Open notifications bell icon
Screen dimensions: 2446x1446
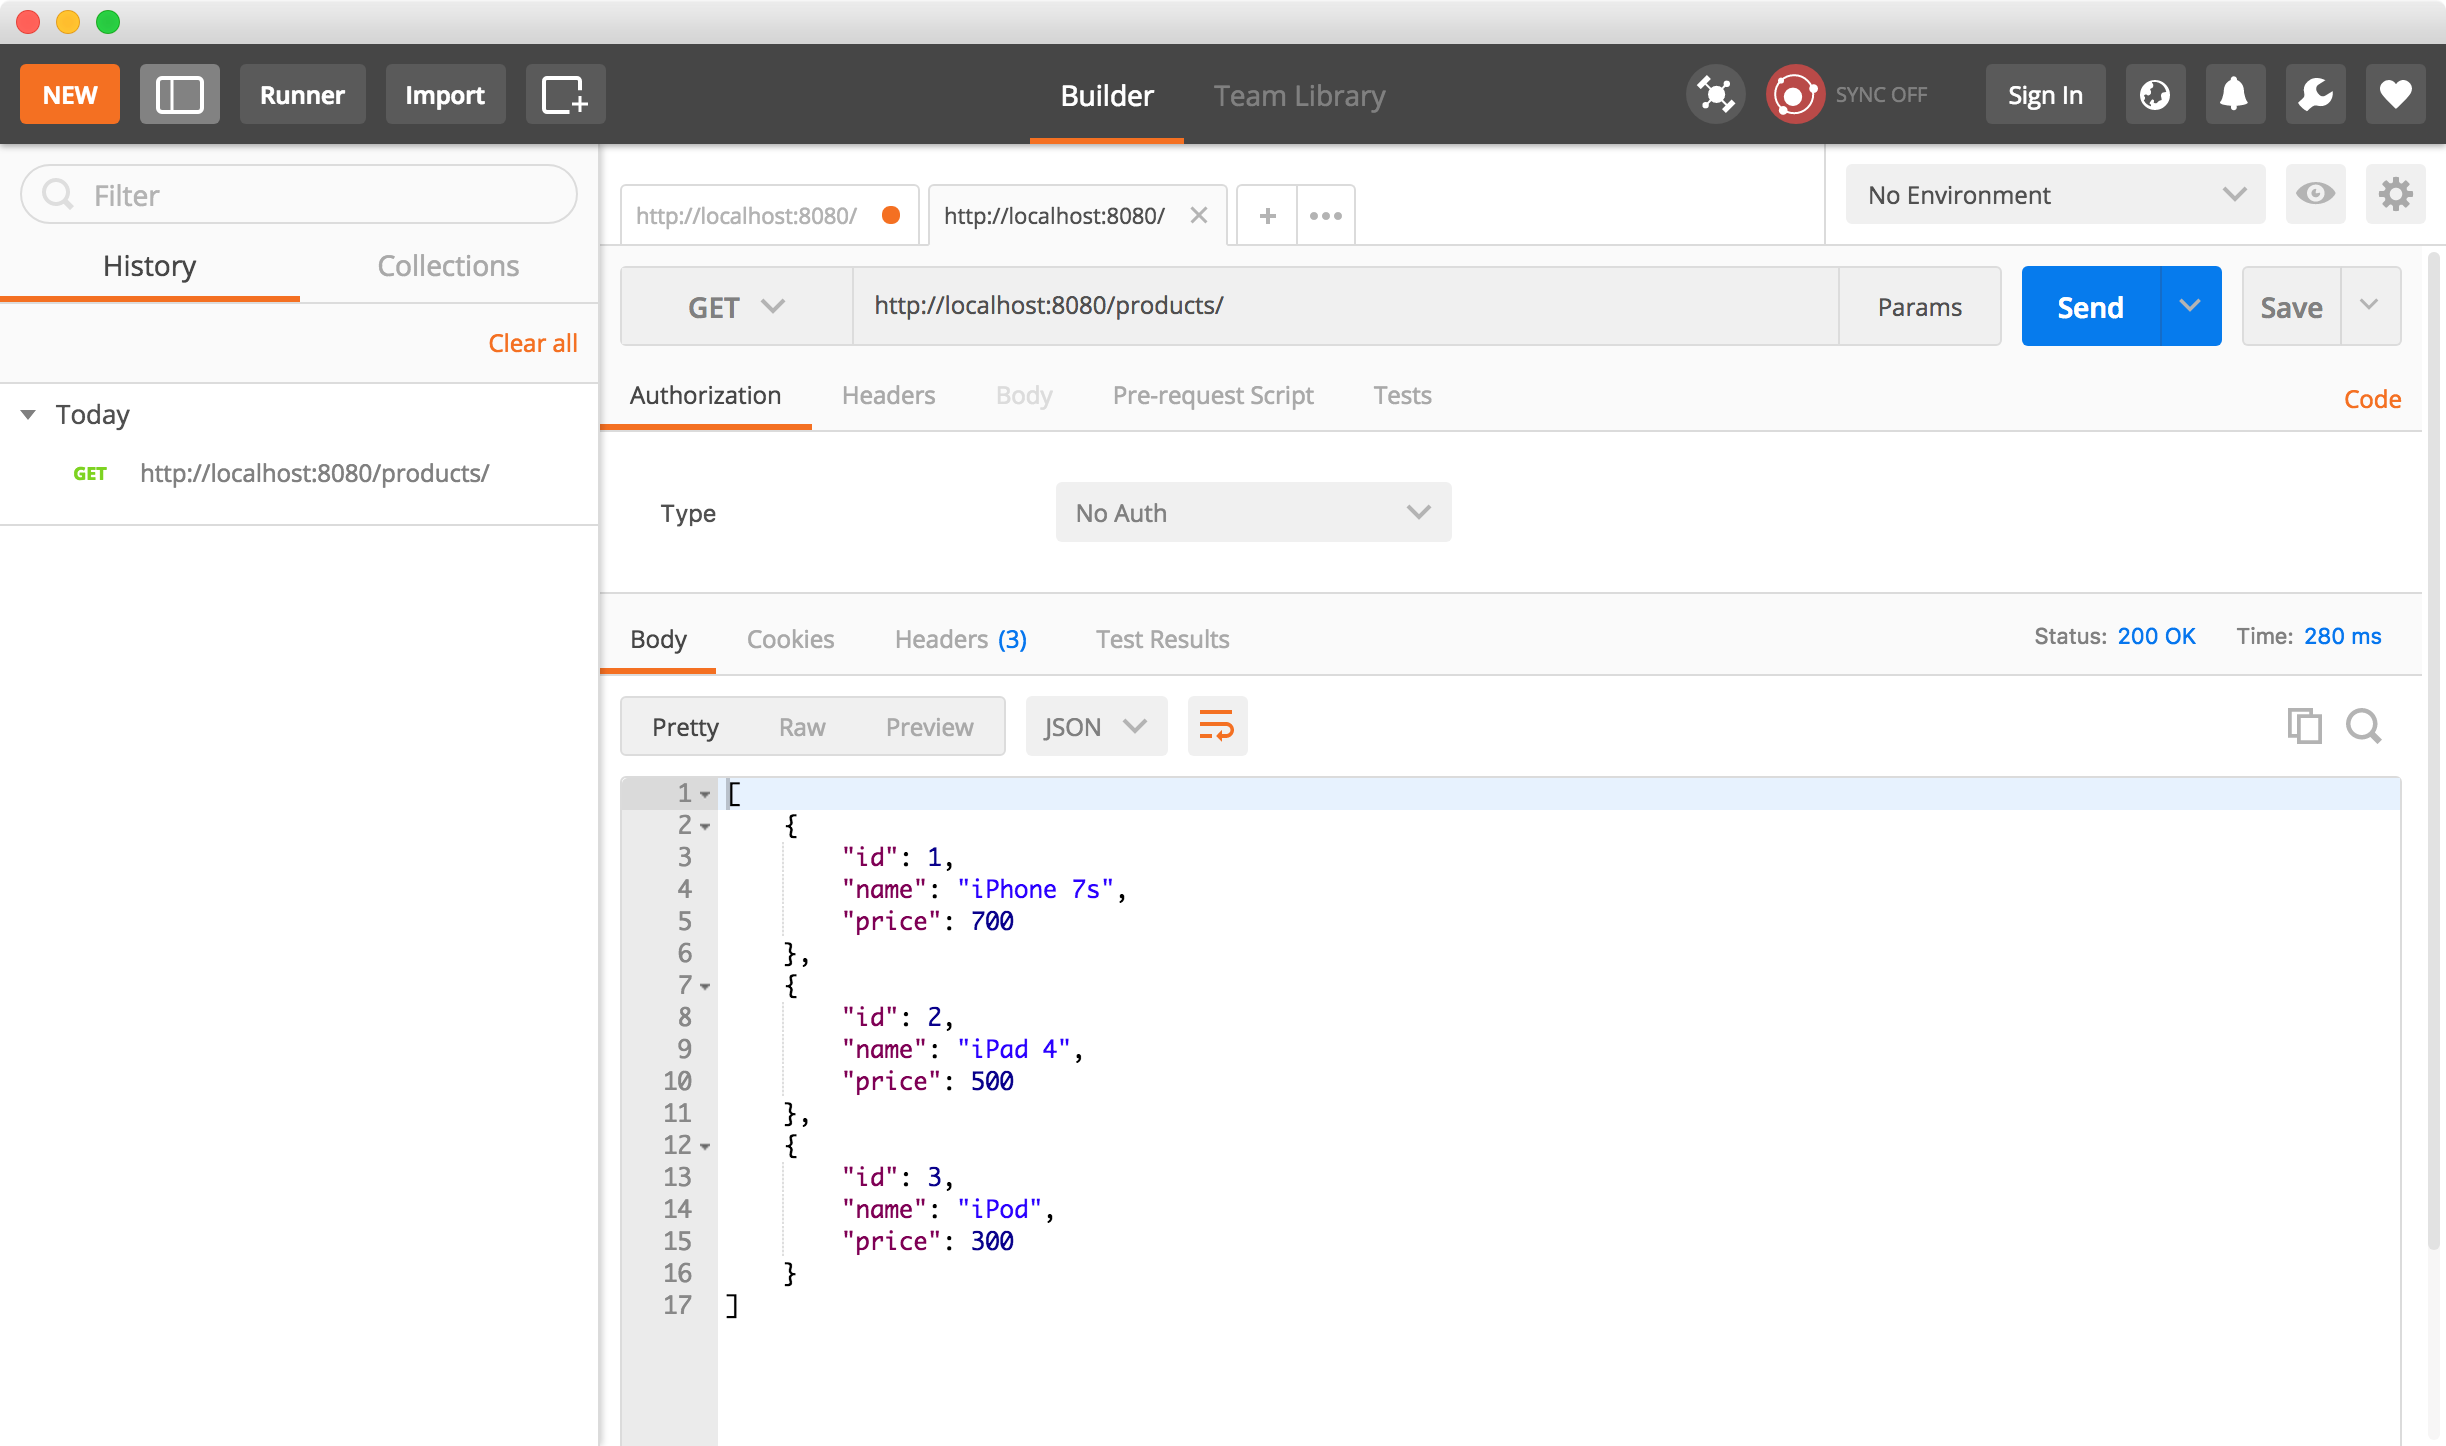pyautogui.click(x=2235, y=95)
